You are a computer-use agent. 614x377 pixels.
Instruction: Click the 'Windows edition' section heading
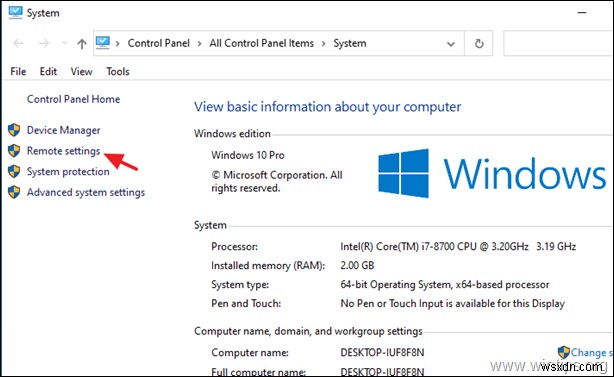pyautogui.click(x=232, y=133)
